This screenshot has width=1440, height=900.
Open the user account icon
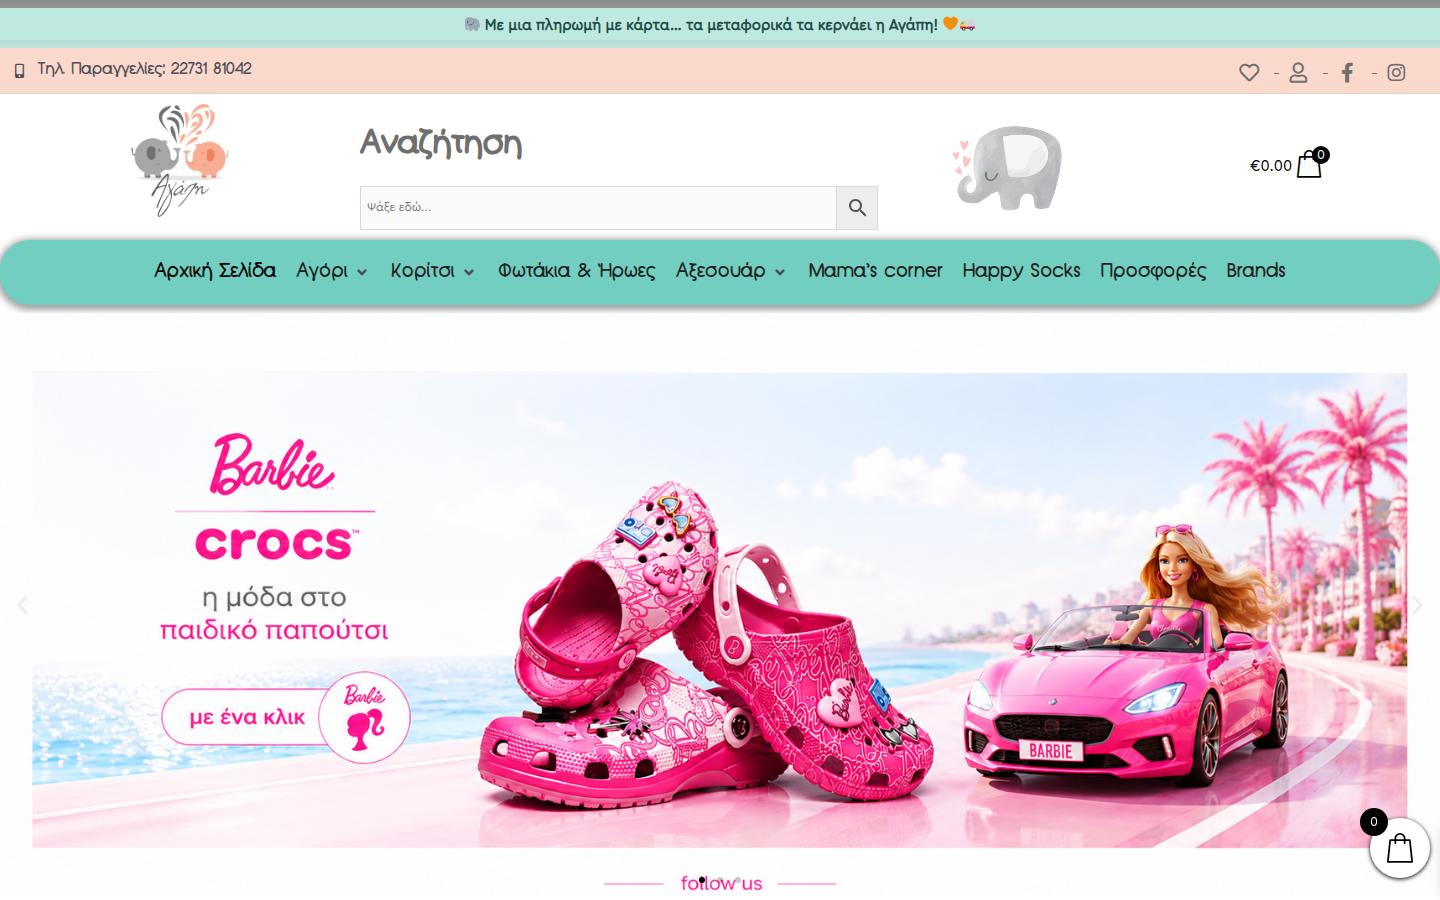pos(1298,72)
